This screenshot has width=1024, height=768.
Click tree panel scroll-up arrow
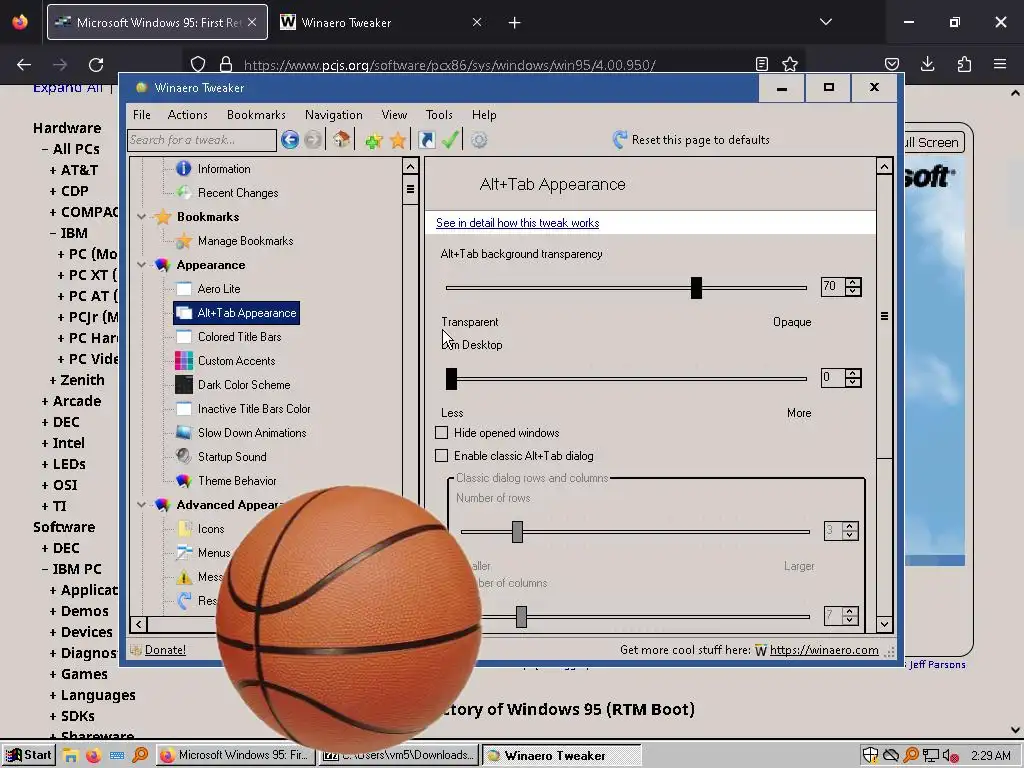click(x=410, y=166)
